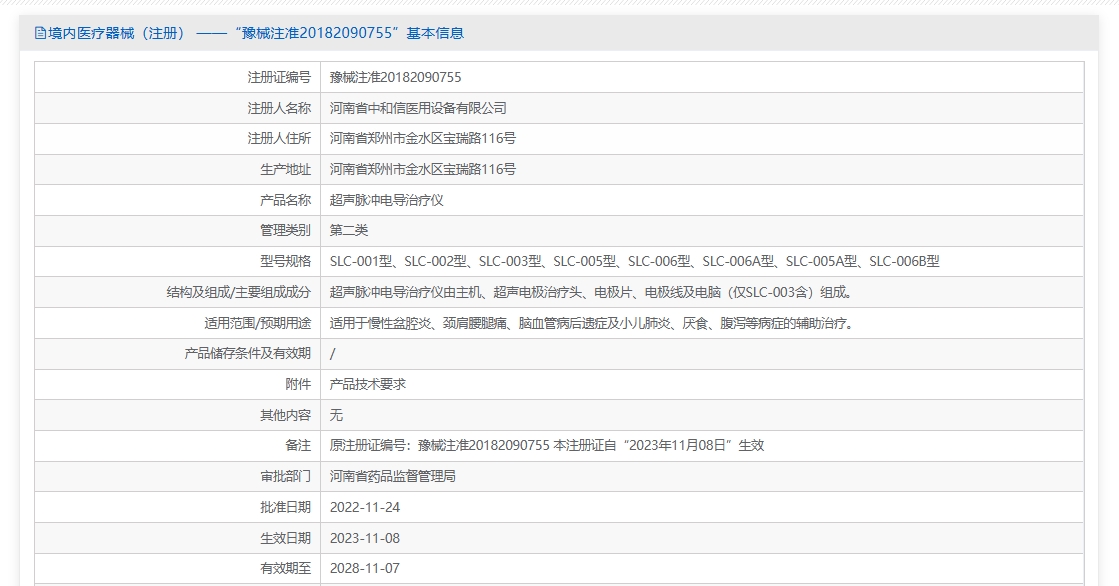
Task: Open the '产品技术要求' attachment
Action: click(x=368, y=384)
